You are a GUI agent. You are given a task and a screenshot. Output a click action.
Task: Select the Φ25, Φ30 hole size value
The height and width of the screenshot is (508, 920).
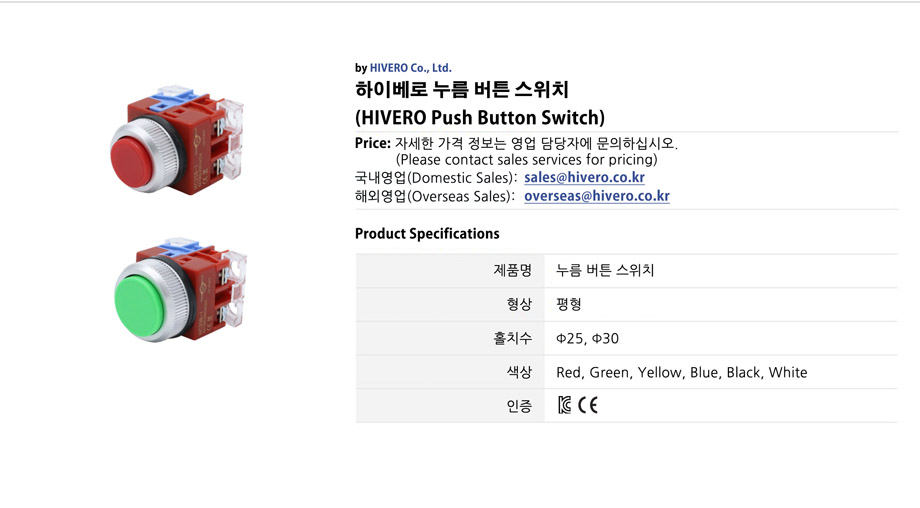(587, 338)
